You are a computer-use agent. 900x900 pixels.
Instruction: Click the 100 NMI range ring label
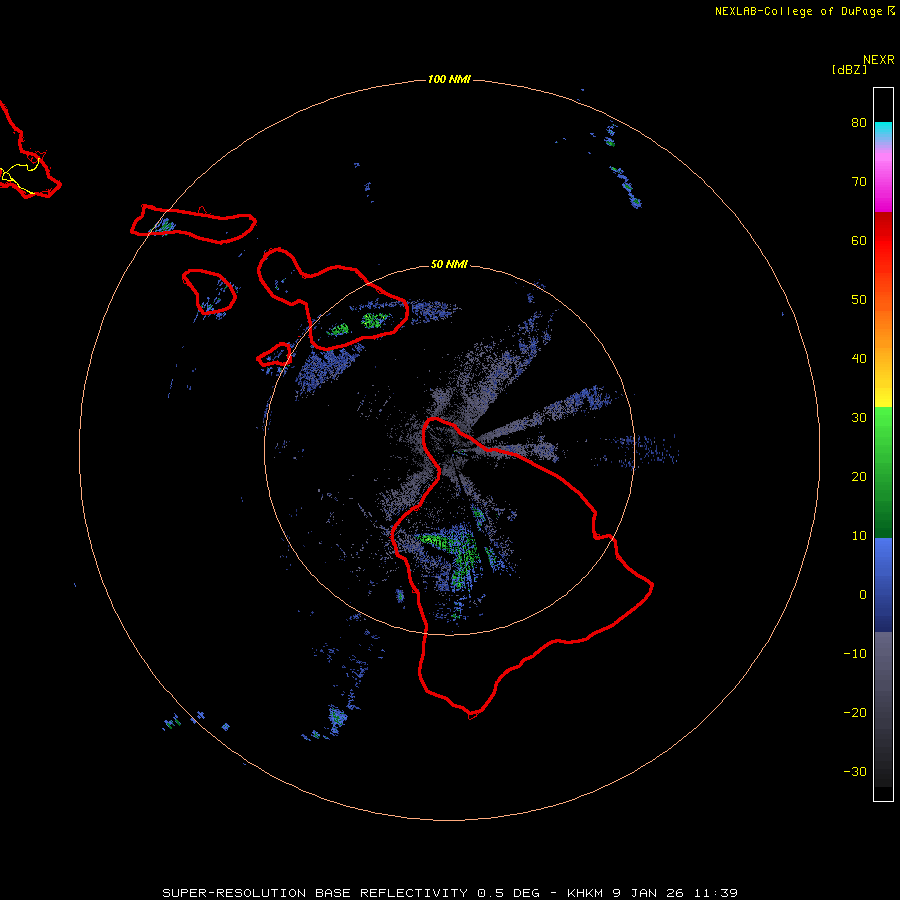tap(449, 79)
